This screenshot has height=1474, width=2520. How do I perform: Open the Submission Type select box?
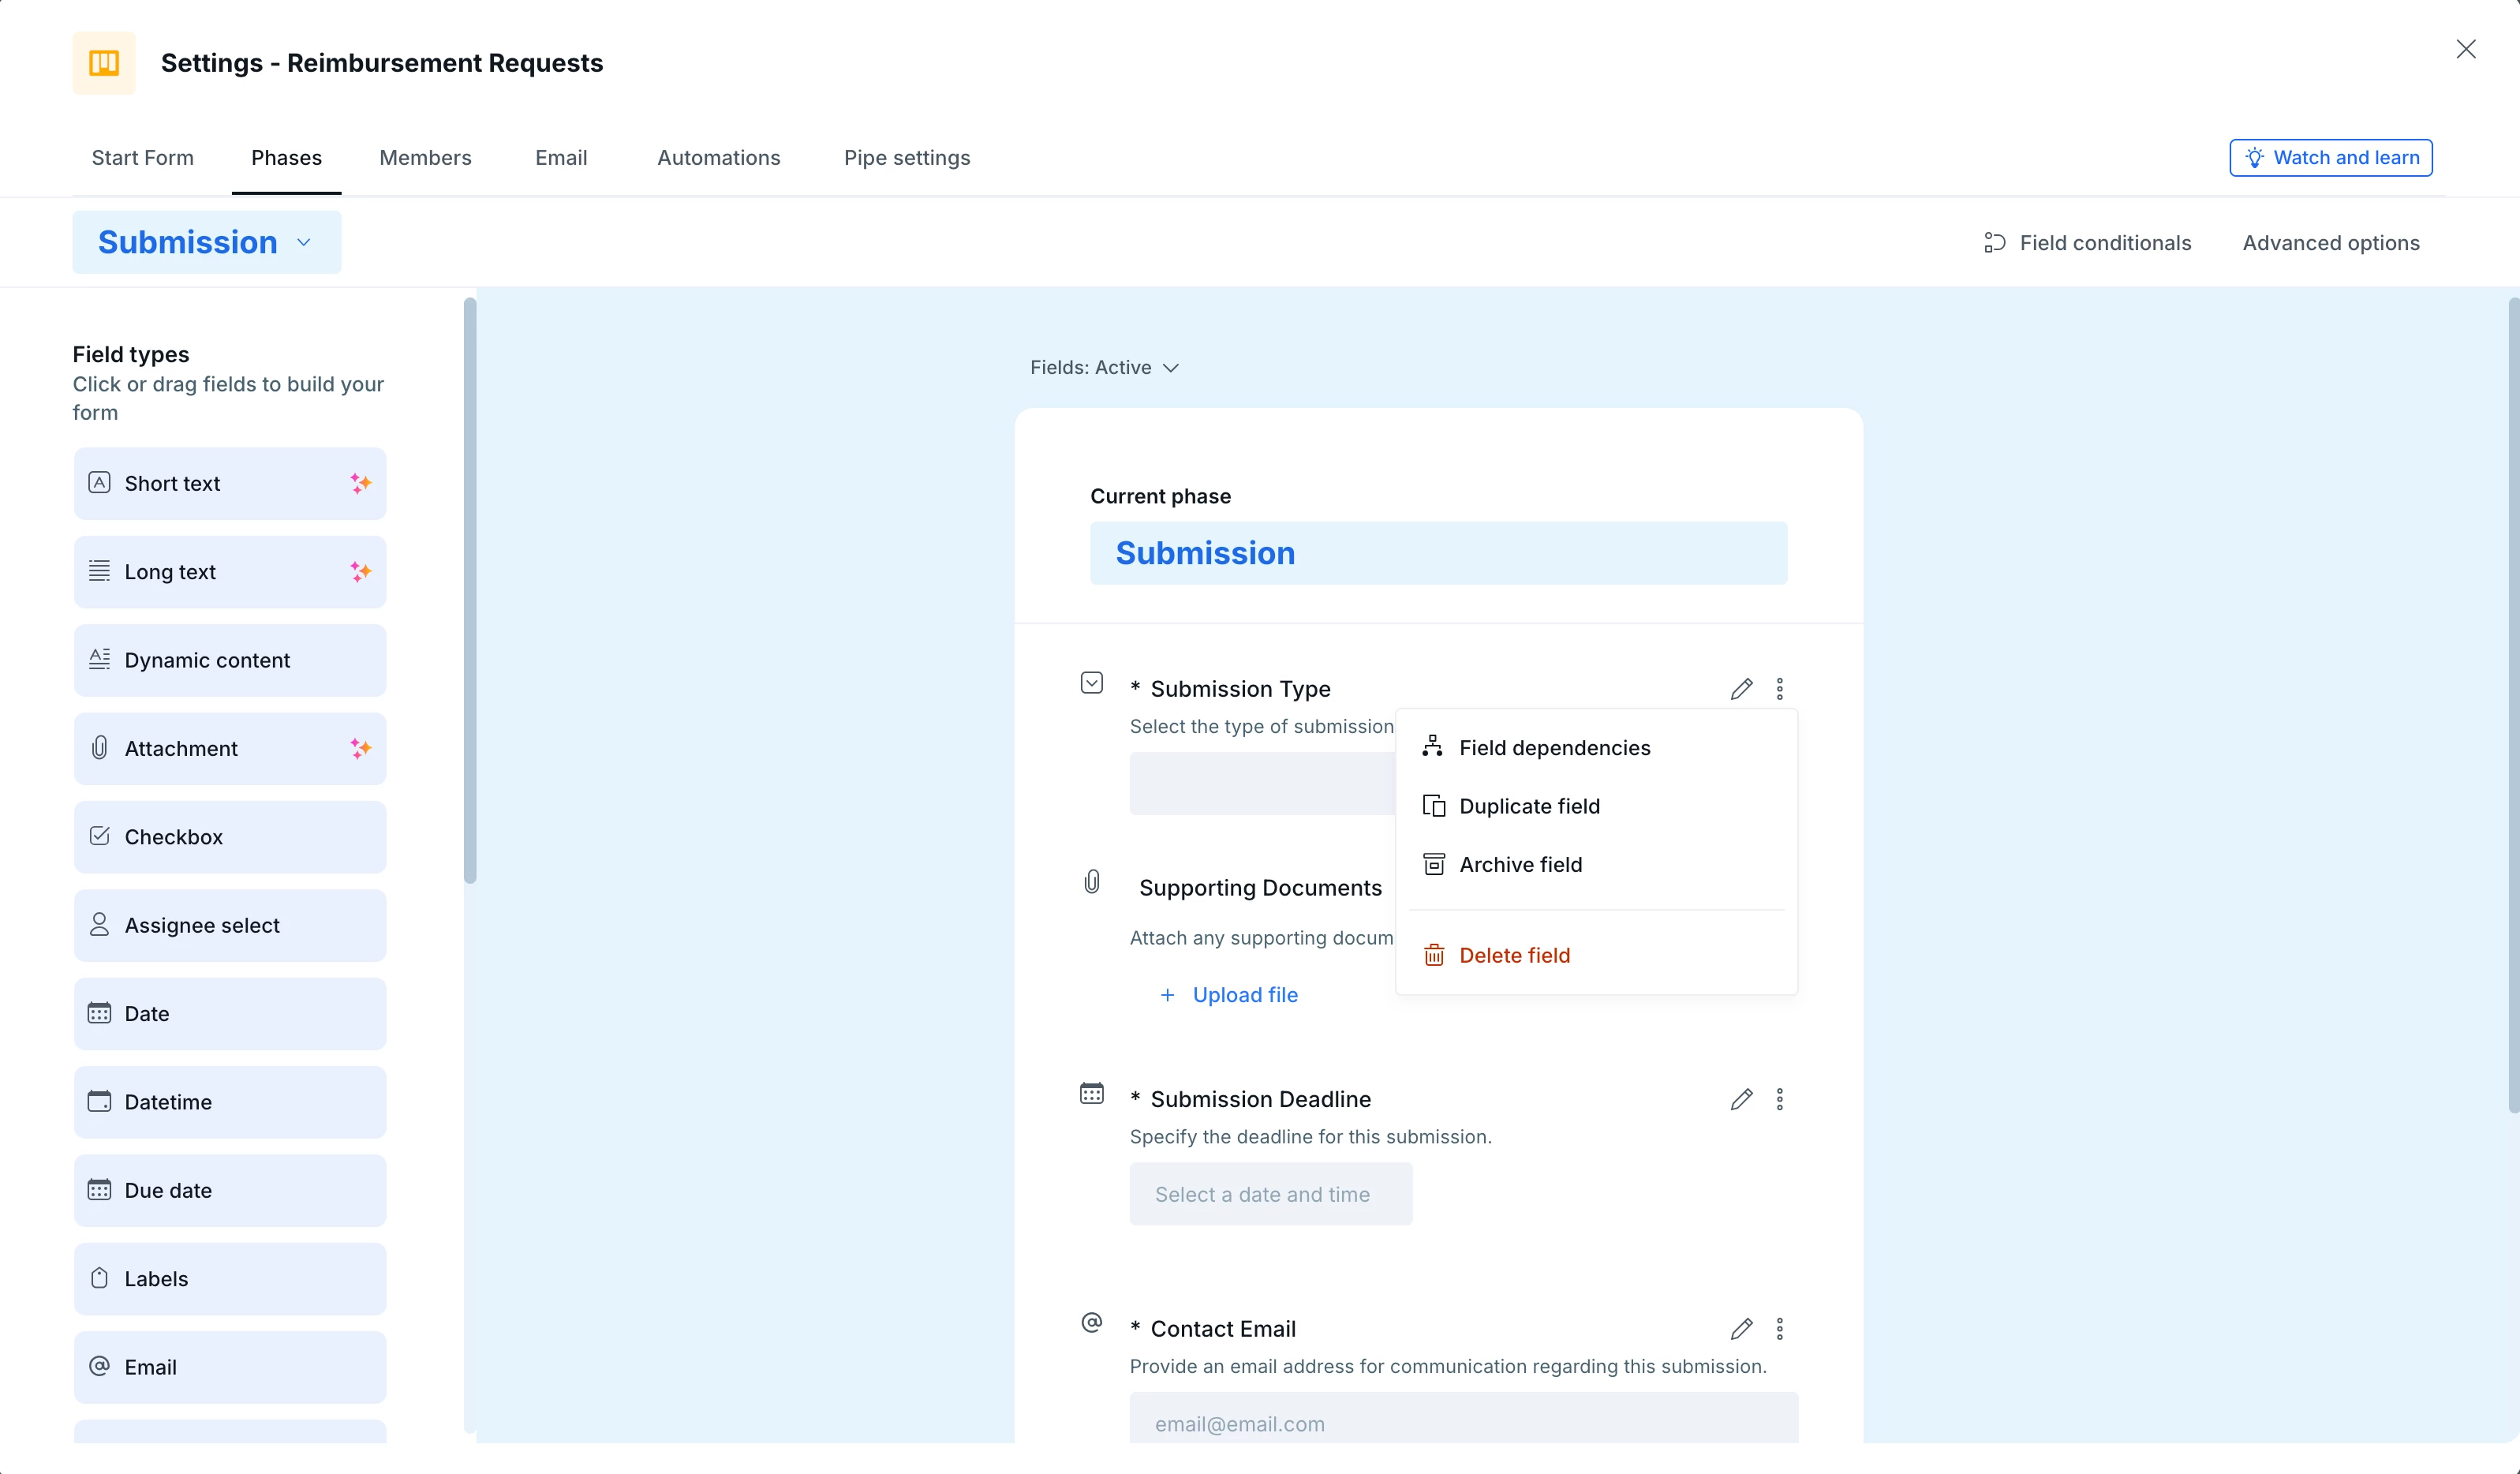pyautogui.click(x=1262, y=783)
